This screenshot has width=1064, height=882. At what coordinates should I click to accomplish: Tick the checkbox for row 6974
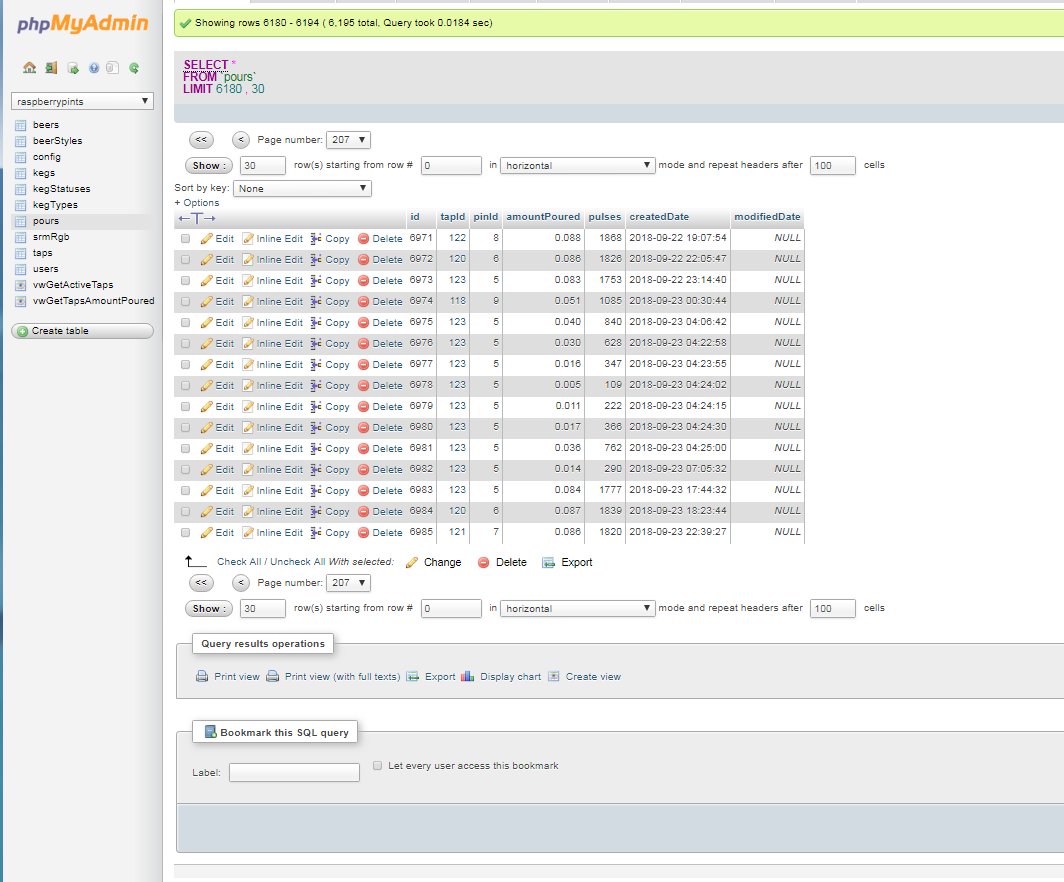(x=185, y=302)
